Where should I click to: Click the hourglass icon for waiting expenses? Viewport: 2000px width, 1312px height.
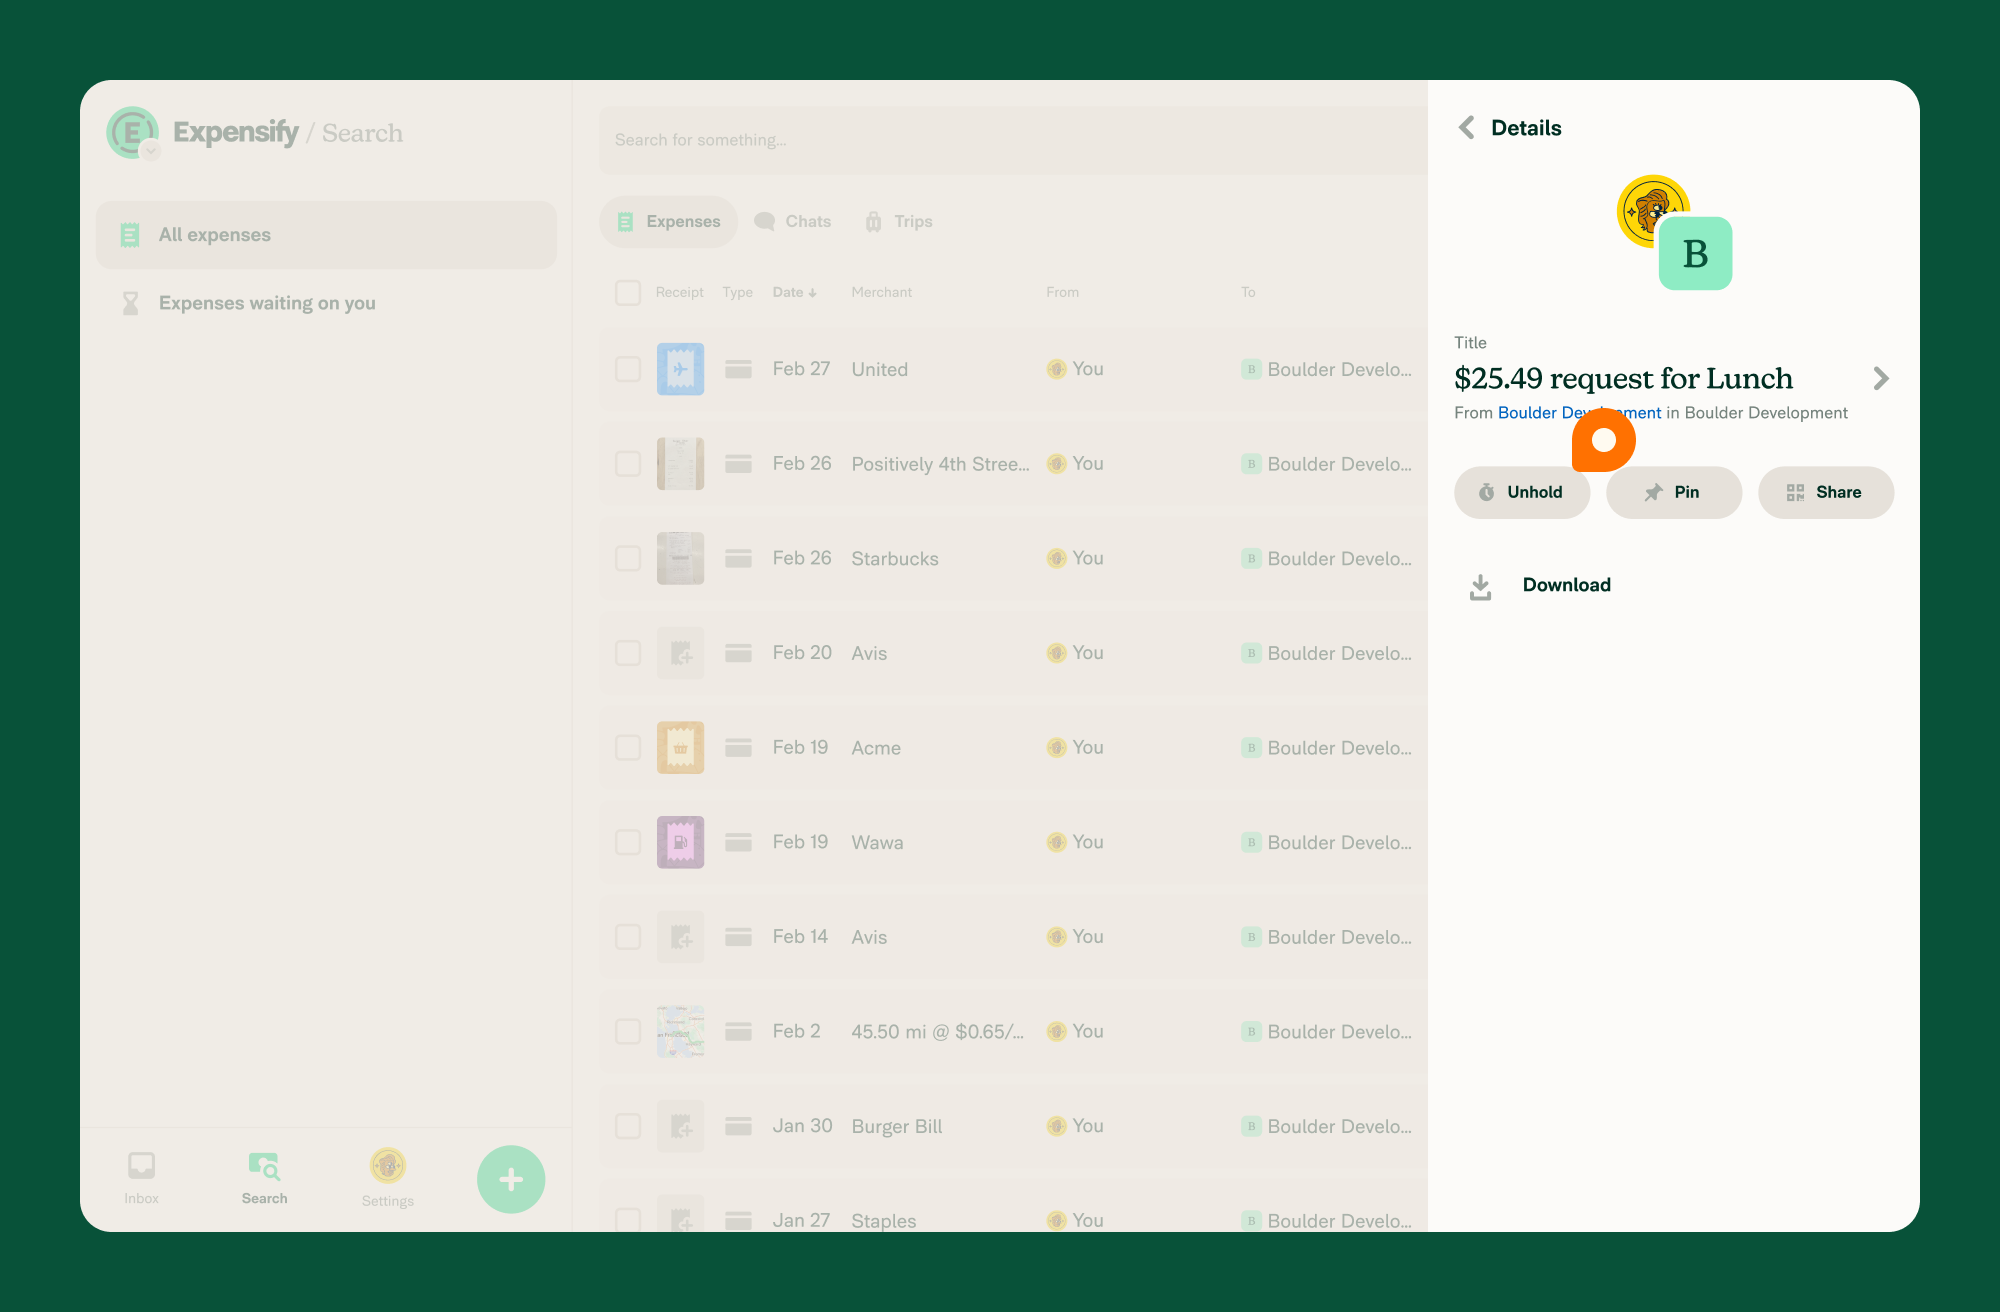(x=130, y=303)
